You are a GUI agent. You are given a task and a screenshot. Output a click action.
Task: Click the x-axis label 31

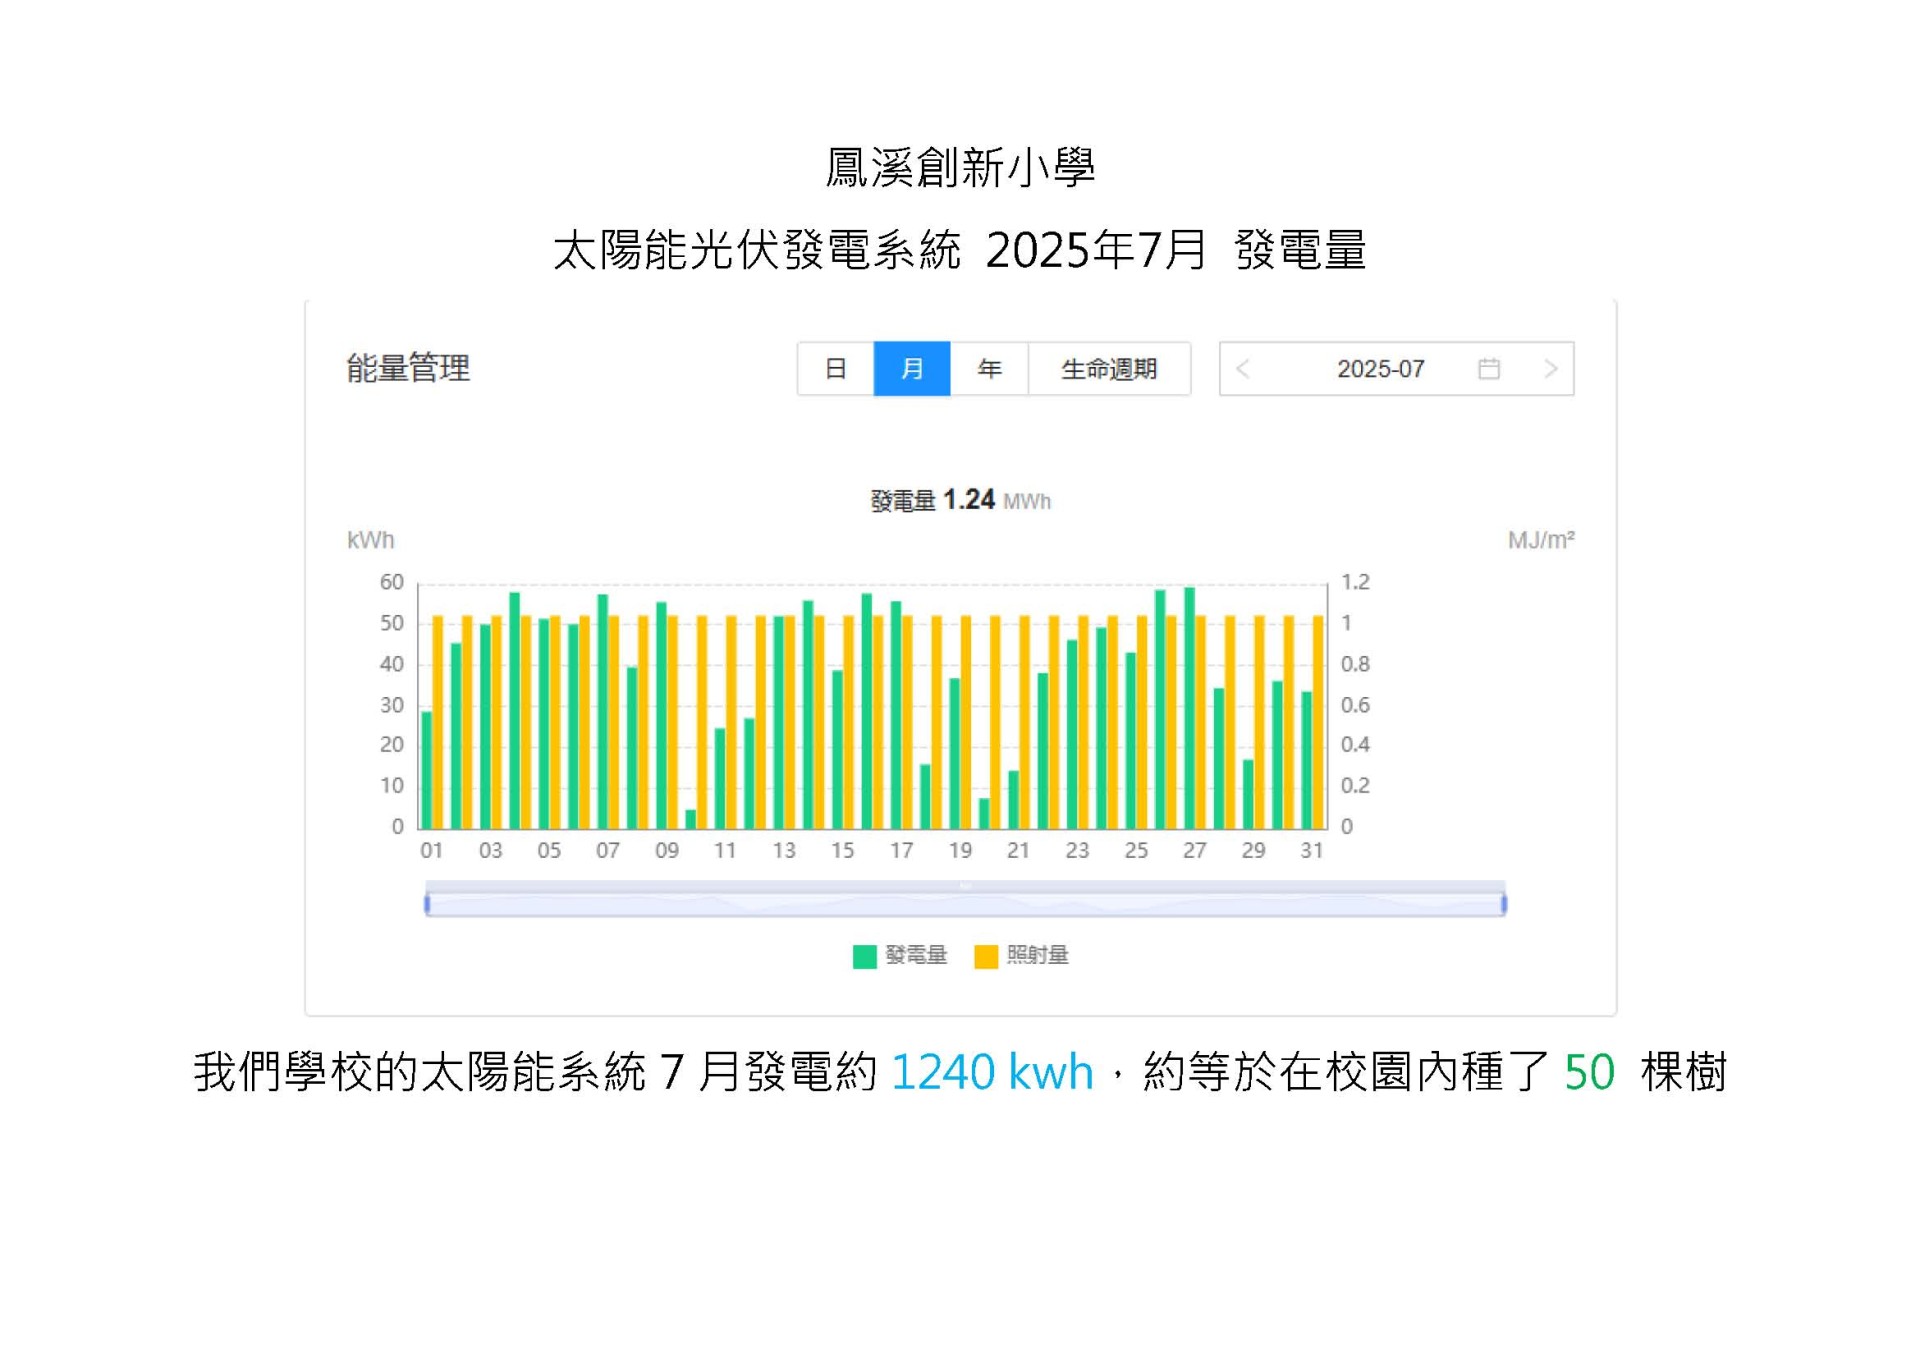[1312, 850]
